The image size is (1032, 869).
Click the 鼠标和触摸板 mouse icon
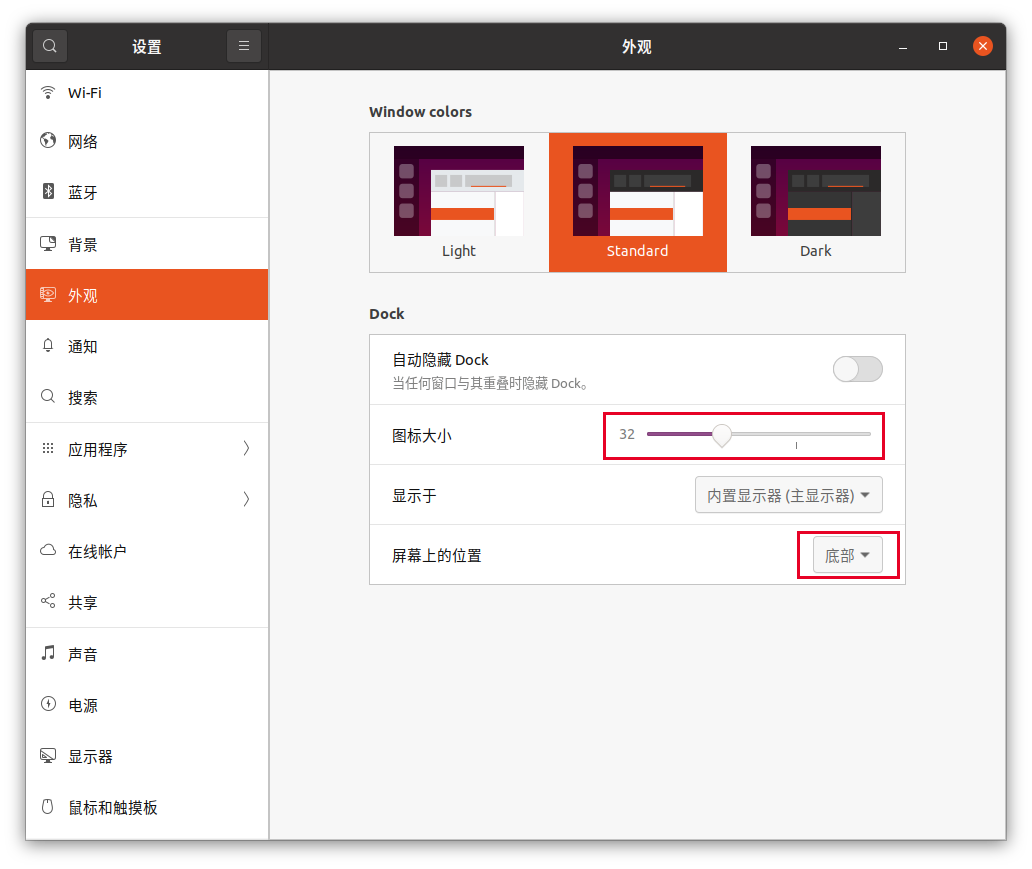coord(48,807)
